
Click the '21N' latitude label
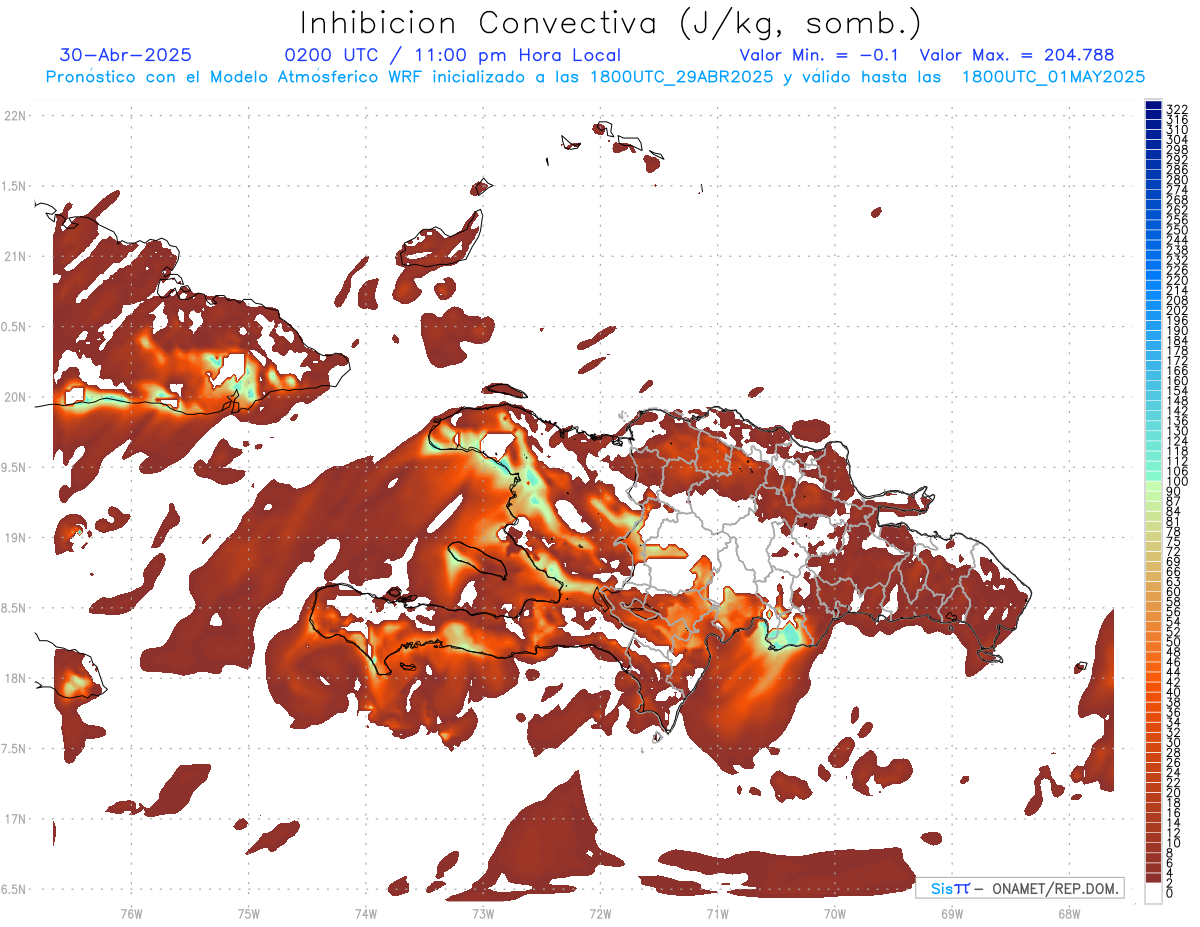(x=15, y=256)
